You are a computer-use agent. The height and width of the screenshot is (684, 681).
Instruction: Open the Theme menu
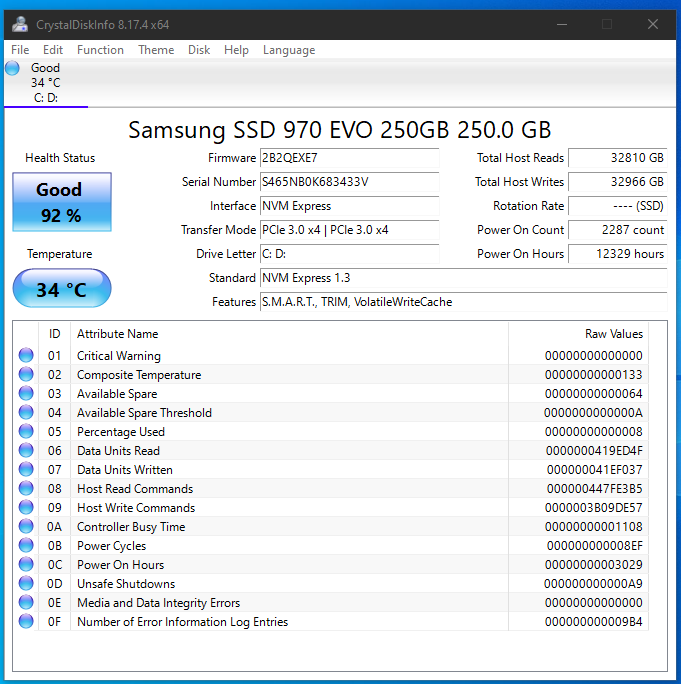tap(156, 50)
